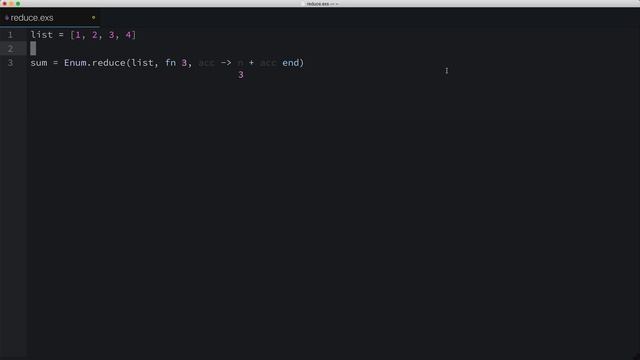Click the Elixir file icon on the reduce.exs tab
Viewport: 640px width, 360px height.
[7, 18]
